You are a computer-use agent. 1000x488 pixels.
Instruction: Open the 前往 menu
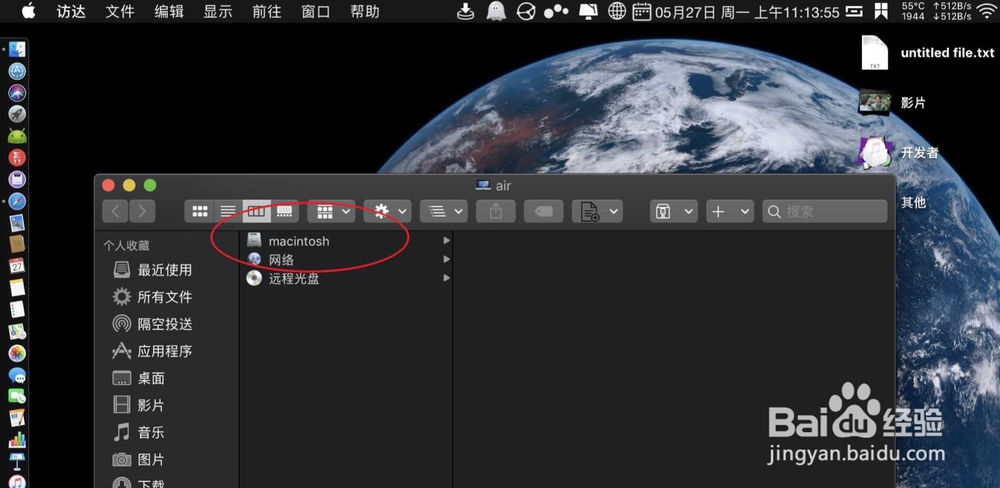point(267,11)
